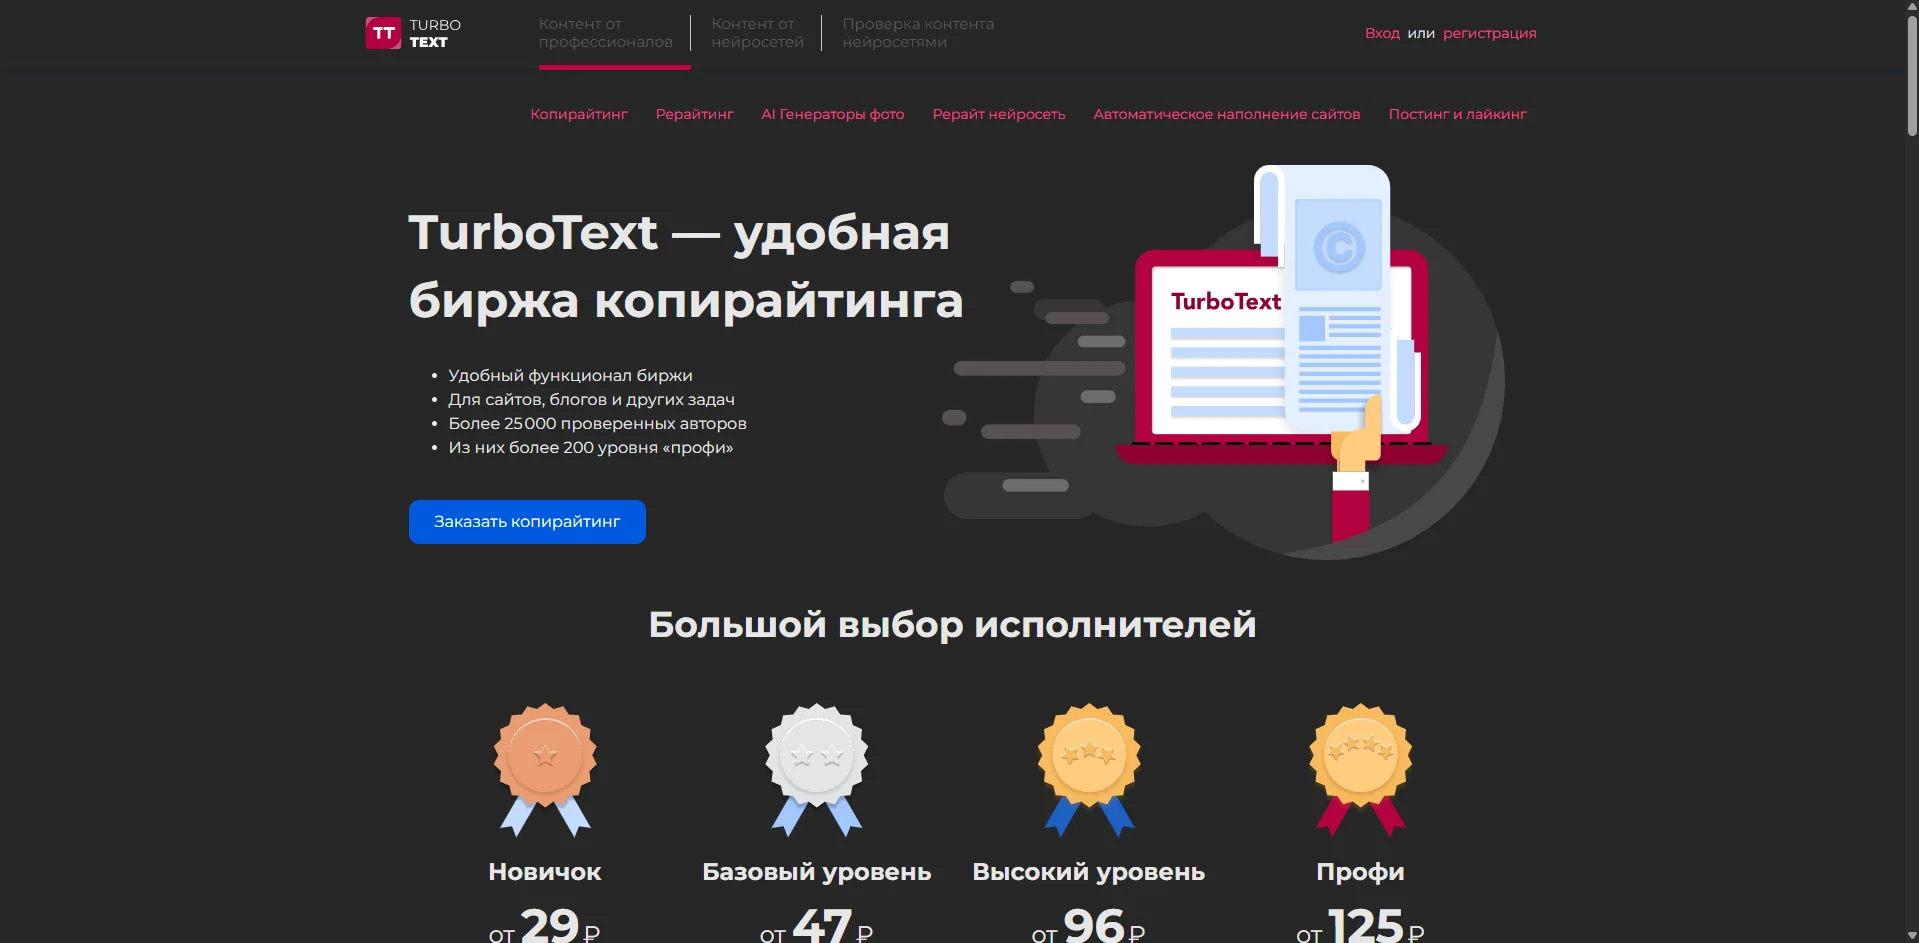Click bullet Из них более 200 уровня профи
Image resolution: width=1919 pixels, height=943 pixels.
pyautogui.click(x=591, y=448)
